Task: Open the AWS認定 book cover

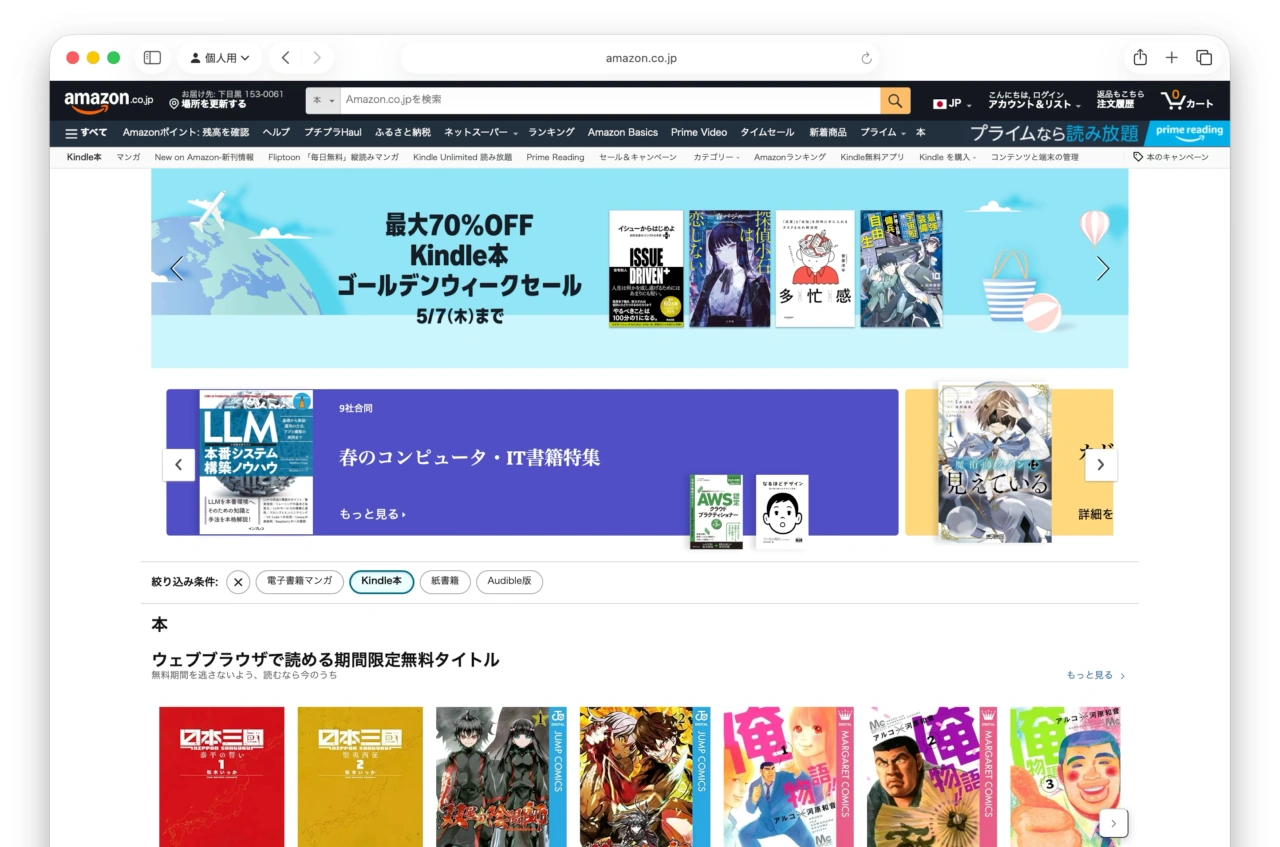Action: click(x=716, y=512)
